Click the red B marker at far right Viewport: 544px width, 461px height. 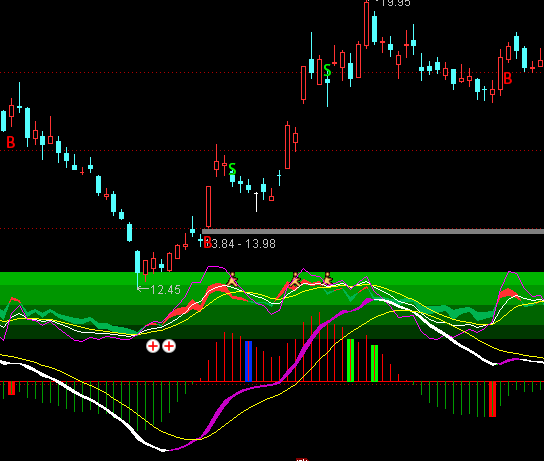508,78
